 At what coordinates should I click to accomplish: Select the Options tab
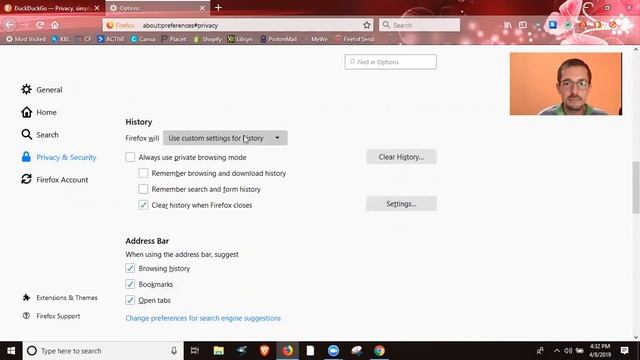pyautogui.click(x=157, y=8)
